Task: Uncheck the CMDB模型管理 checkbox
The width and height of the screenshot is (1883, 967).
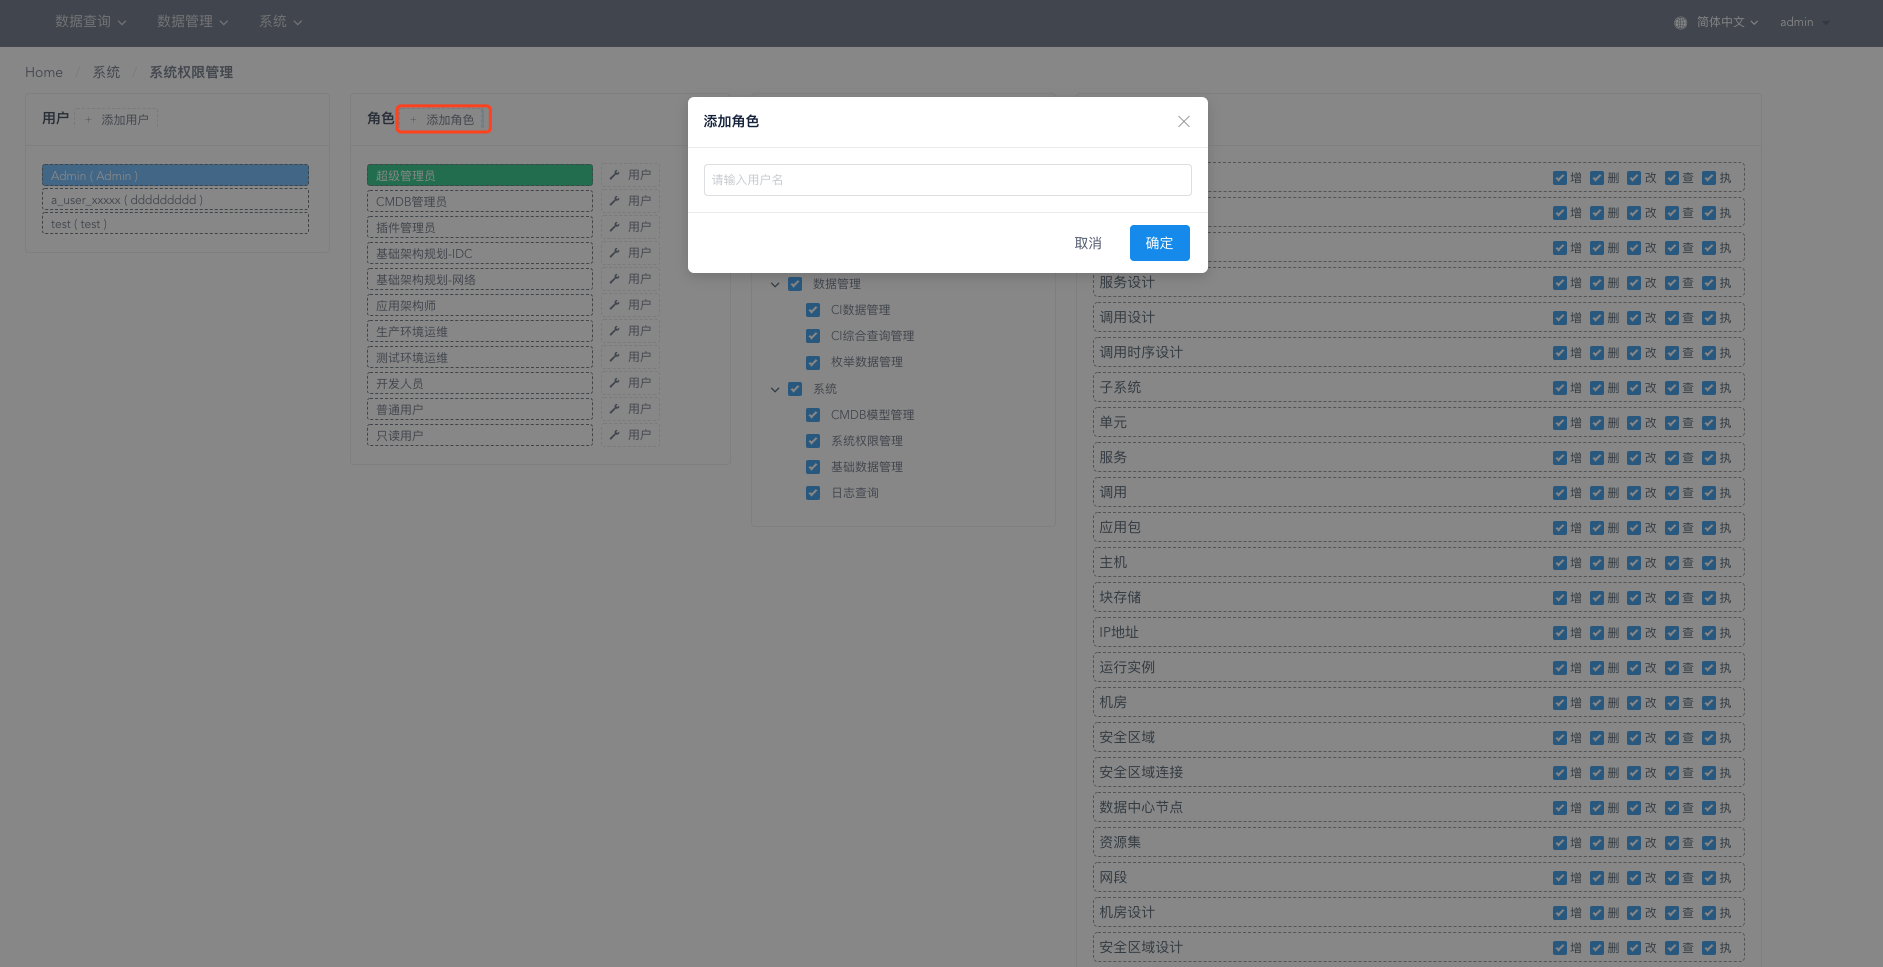Action: [x=813, y=415]
